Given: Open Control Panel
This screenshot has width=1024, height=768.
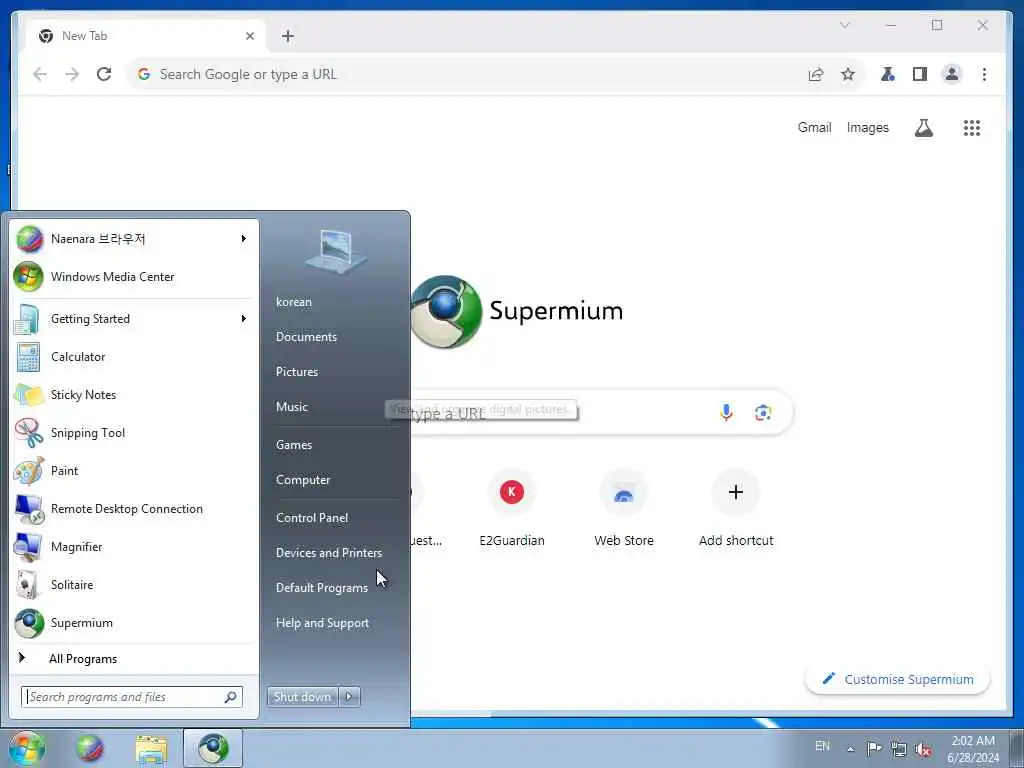Looking at the screenshot, I should tap(312, 518).
